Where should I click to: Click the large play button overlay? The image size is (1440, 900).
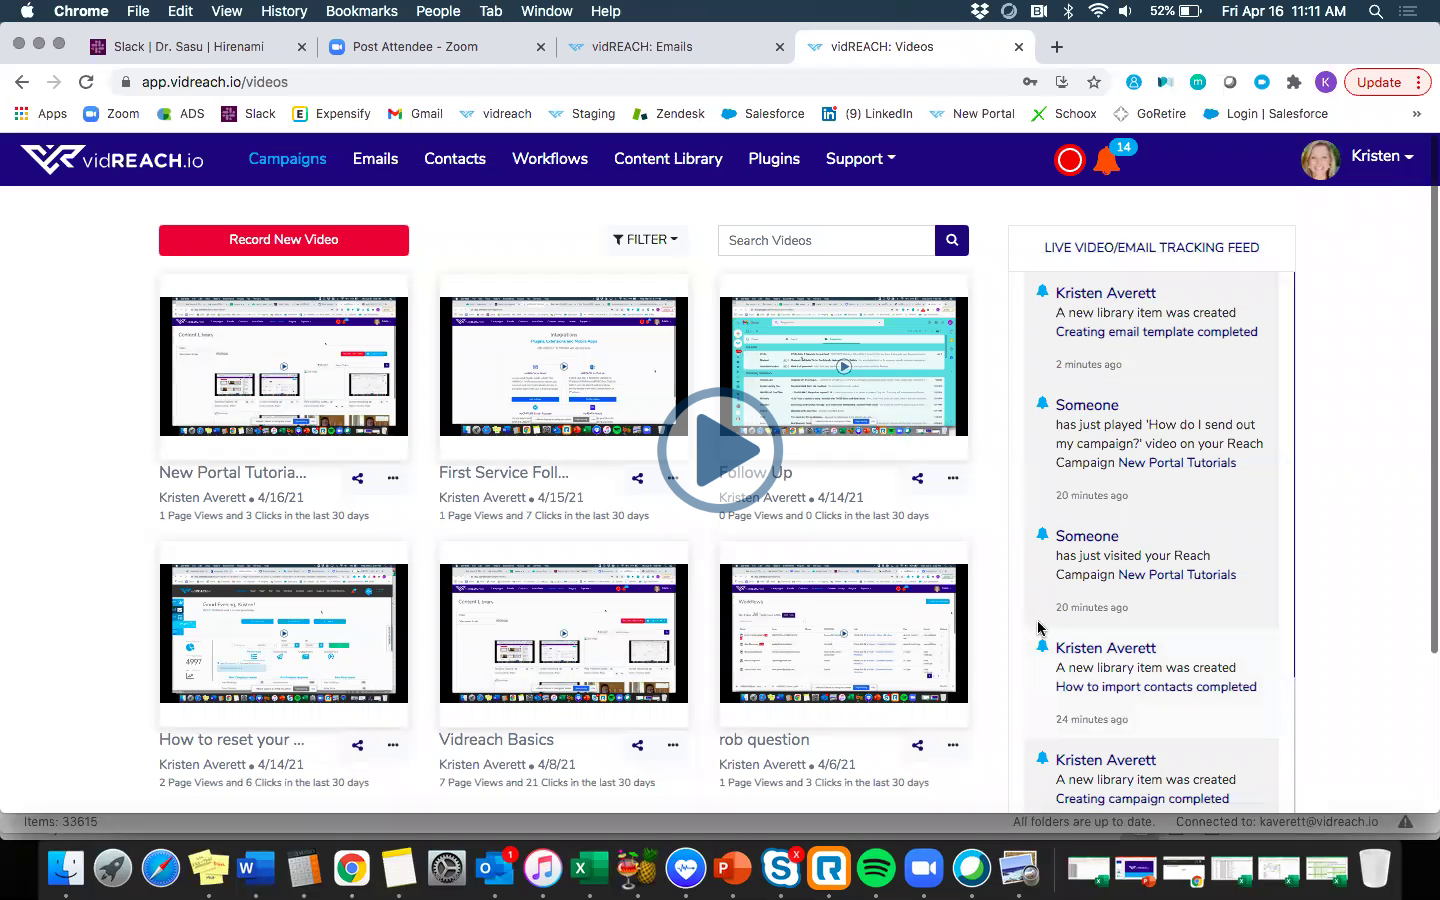coord(719,450)
